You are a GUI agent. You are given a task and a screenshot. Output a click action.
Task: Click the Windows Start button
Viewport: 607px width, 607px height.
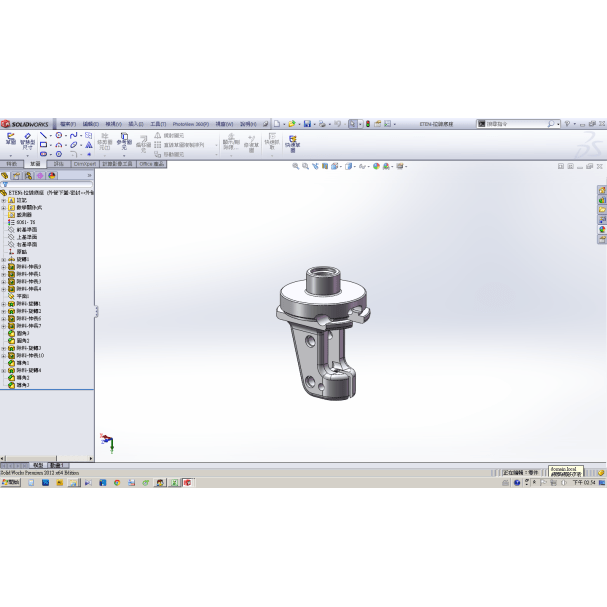pos(10,482)
